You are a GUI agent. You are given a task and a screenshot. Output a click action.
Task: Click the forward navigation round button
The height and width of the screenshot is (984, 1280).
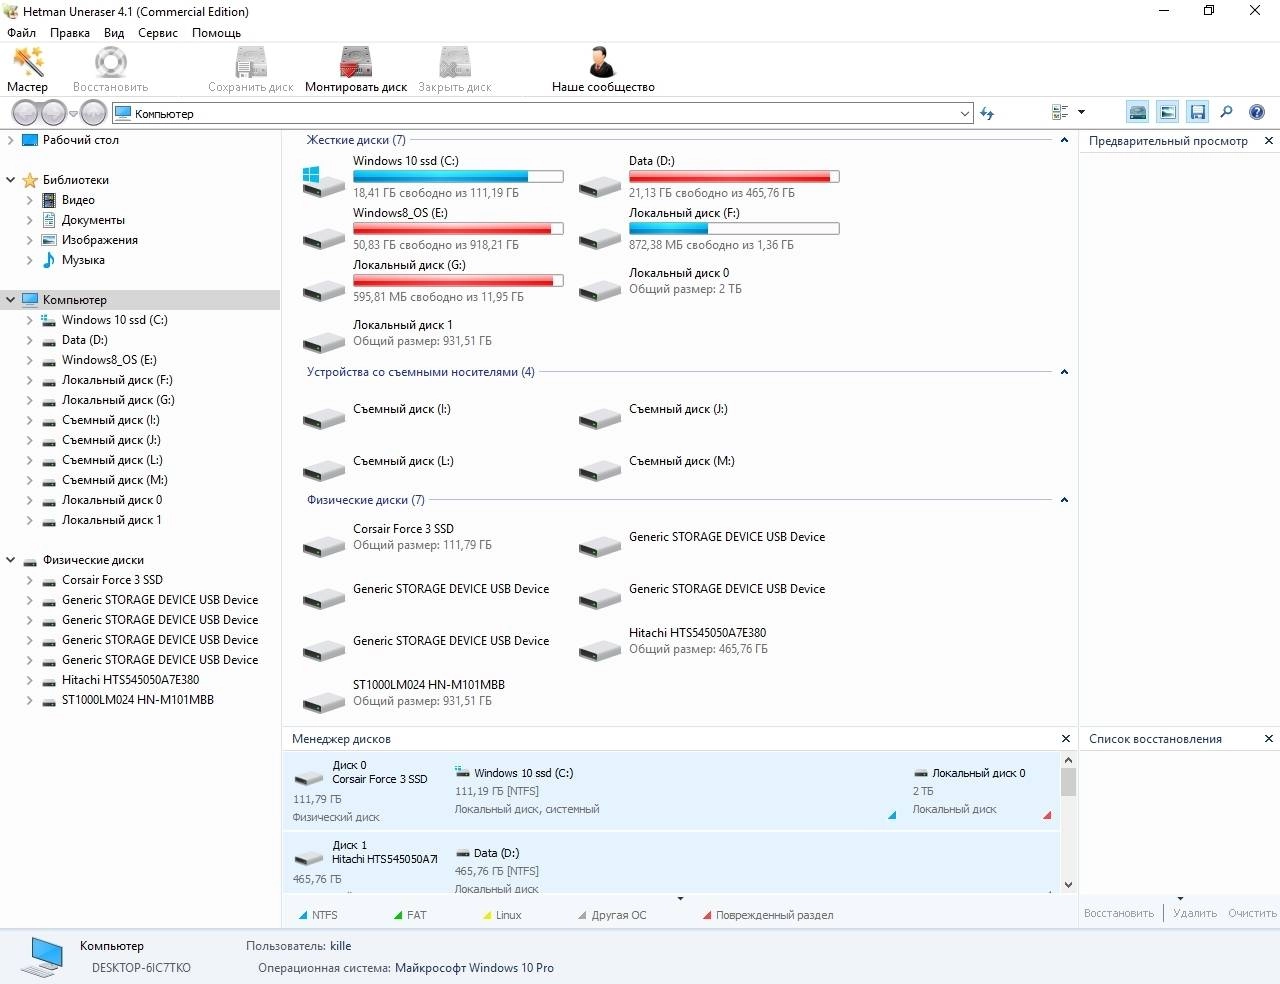[x=53, y=112]
